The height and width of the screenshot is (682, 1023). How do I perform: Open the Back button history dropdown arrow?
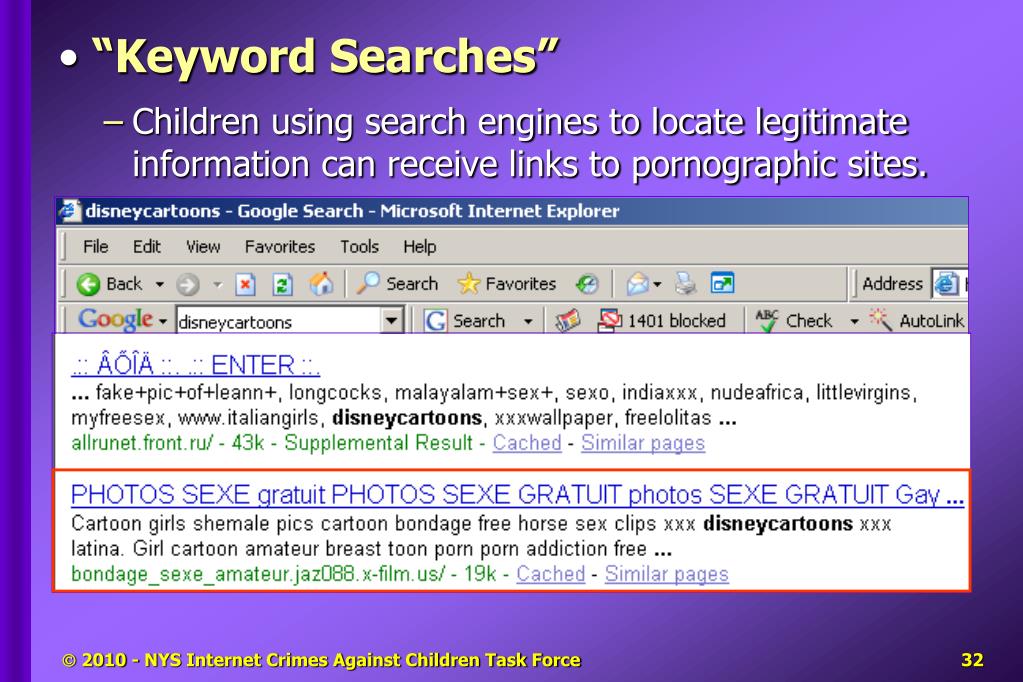coord(159,284)
